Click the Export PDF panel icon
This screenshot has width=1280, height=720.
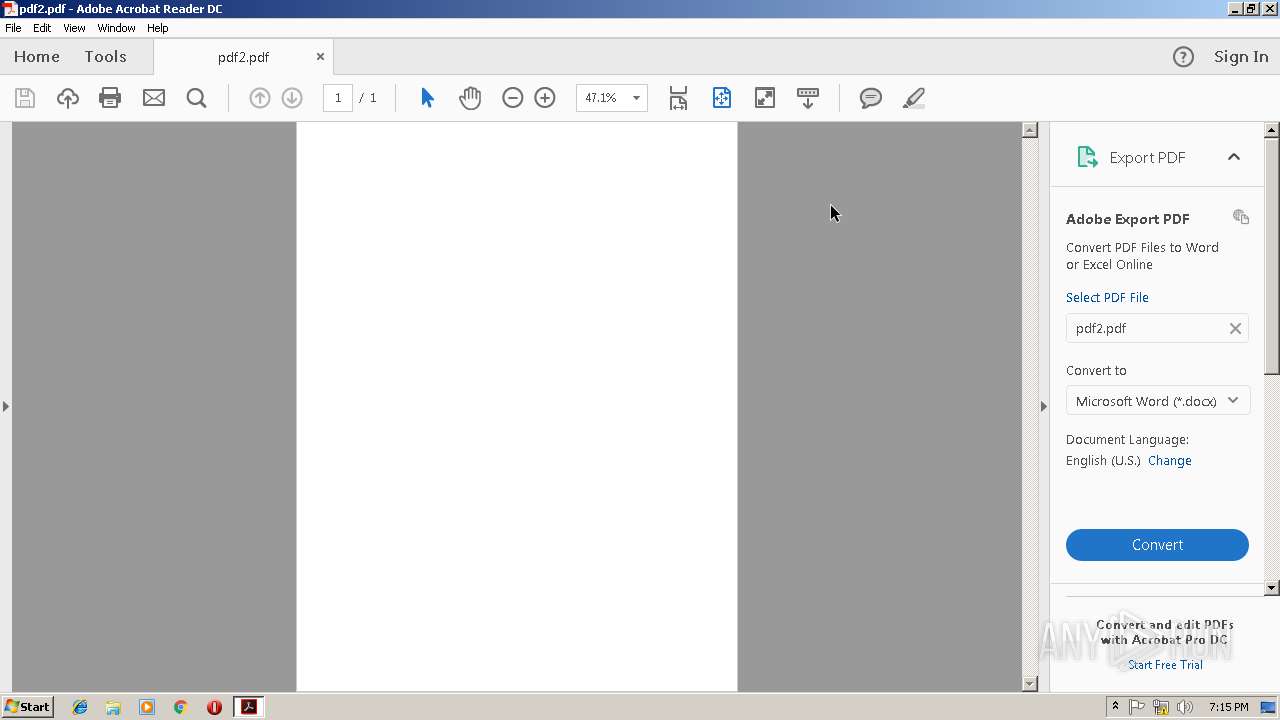[x=1087, y=157]
